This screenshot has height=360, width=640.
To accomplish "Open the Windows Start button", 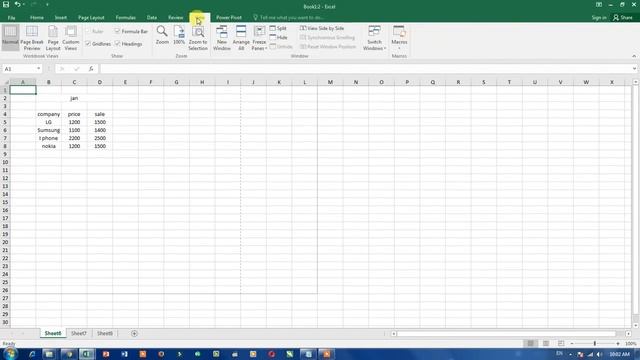I will click(10, 354).
